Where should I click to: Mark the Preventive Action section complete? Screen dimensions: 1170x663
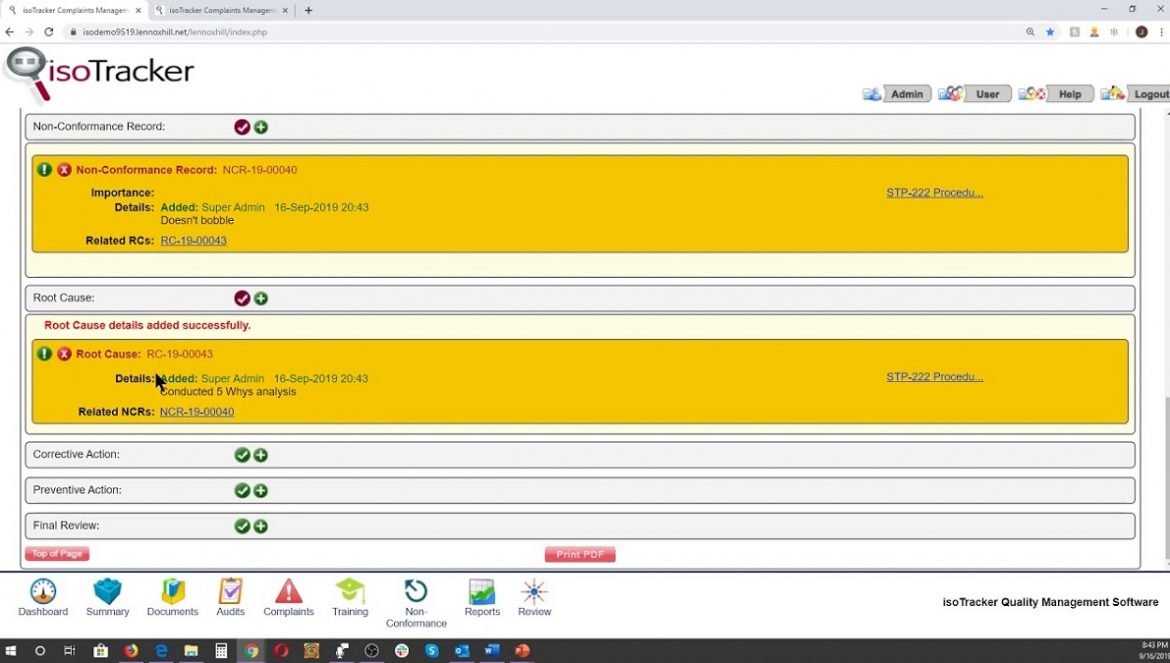[242, 490]
